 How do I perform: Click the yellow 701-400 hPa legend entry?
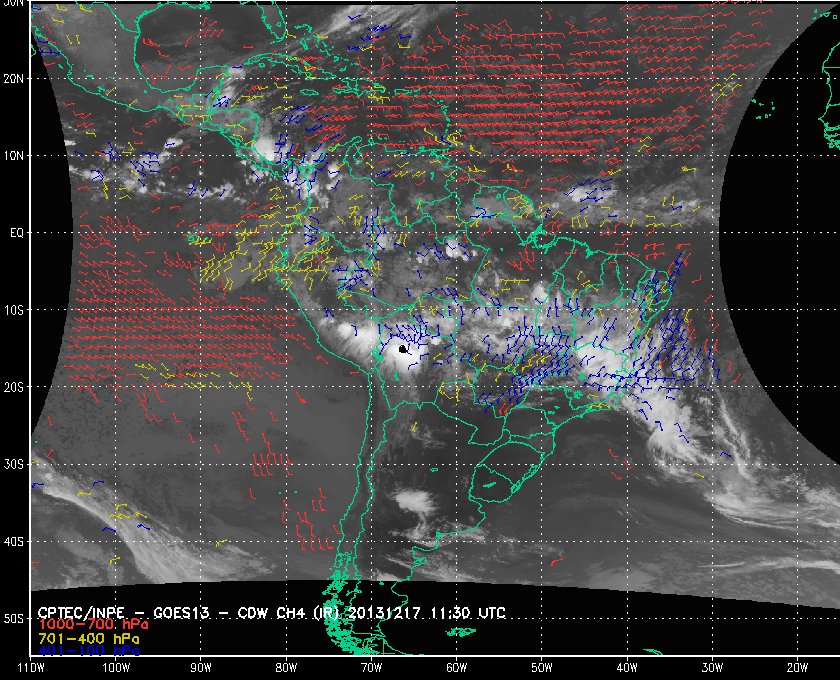coord(89,639)
